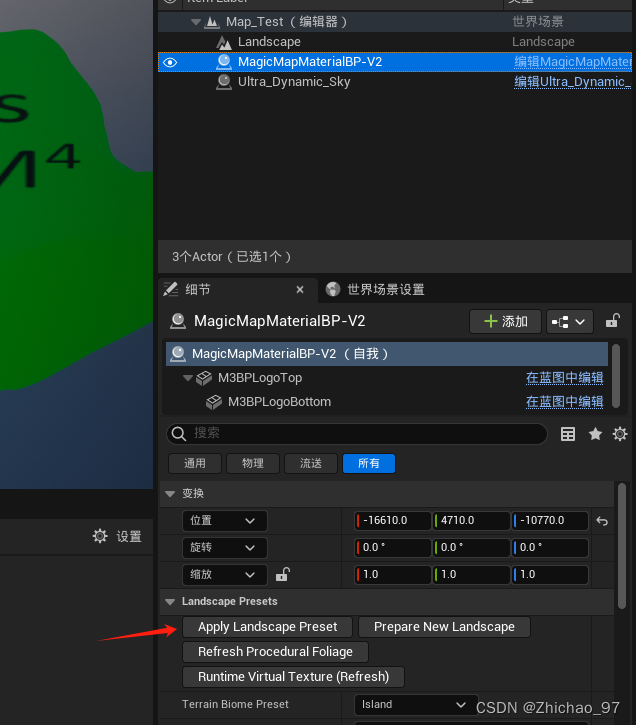Click the blue rotation Z field

(x=550, y=547)
